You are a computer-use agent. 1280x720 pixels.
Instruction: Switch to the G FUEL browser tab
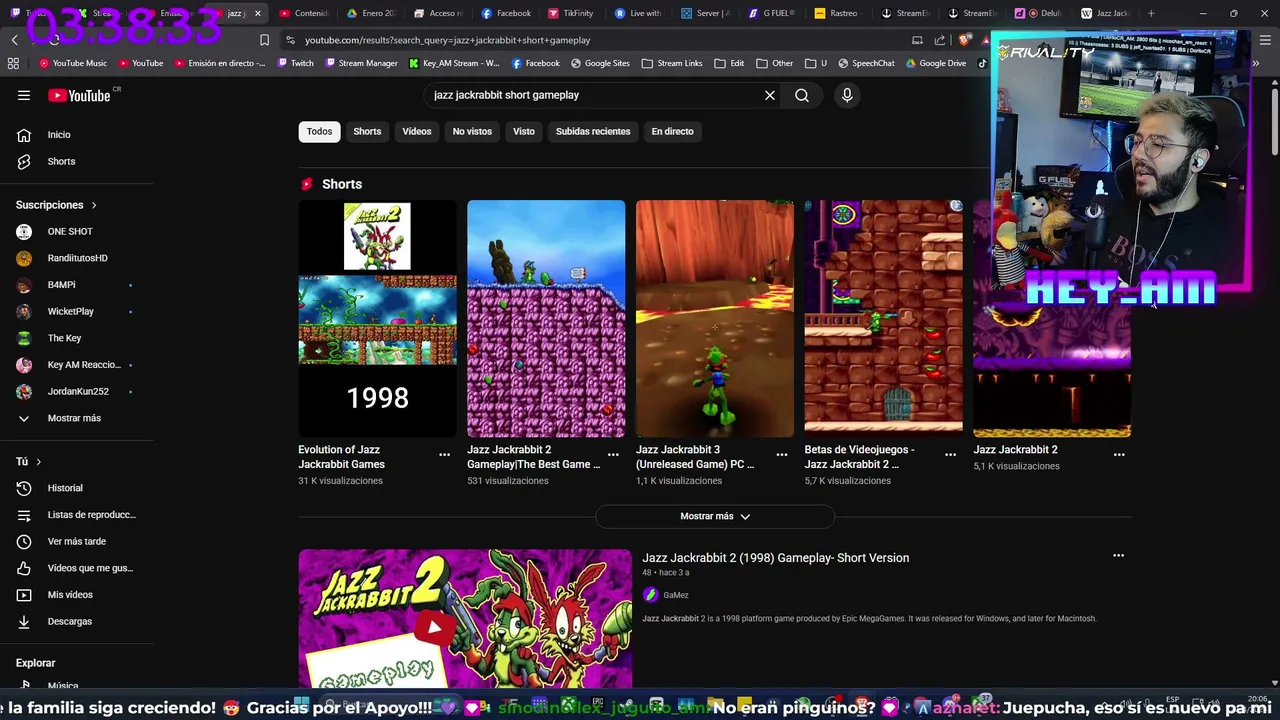pyautogui.click(x=771, y=13)
